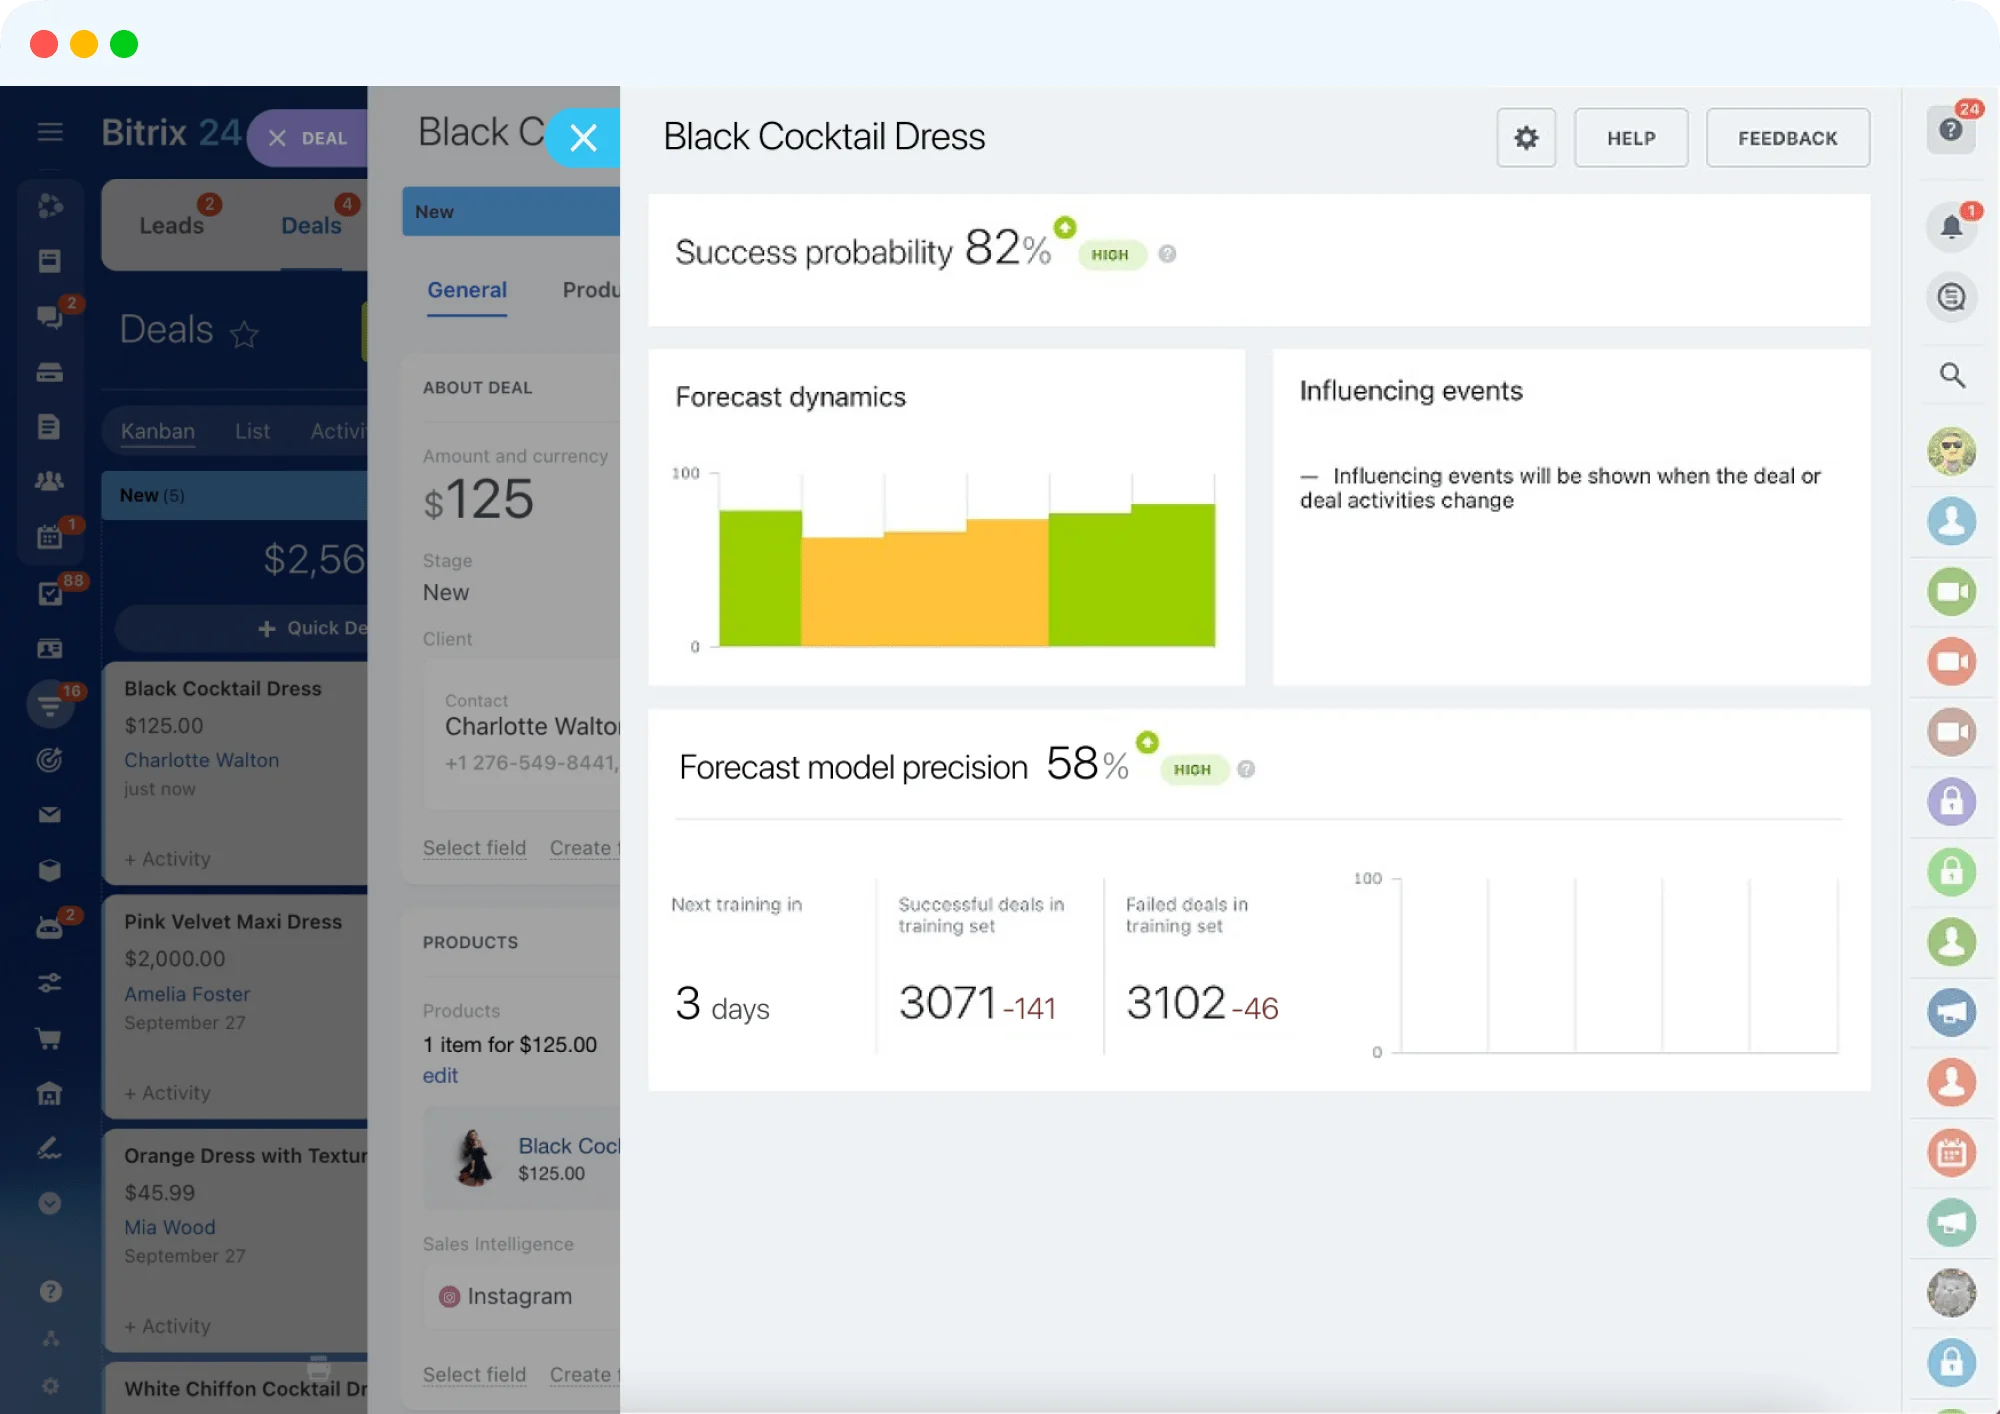Image resolution: width=2000 pixels, height=1414 pixels.
Task: Open the settings gear for the forecast panel
Action: (1525, 138)
